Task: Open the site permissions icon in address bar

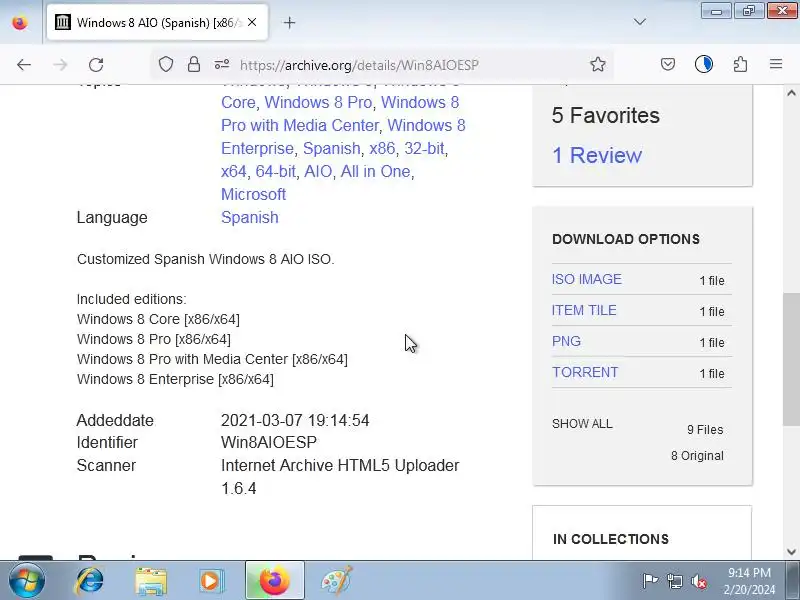Action: 222,64
